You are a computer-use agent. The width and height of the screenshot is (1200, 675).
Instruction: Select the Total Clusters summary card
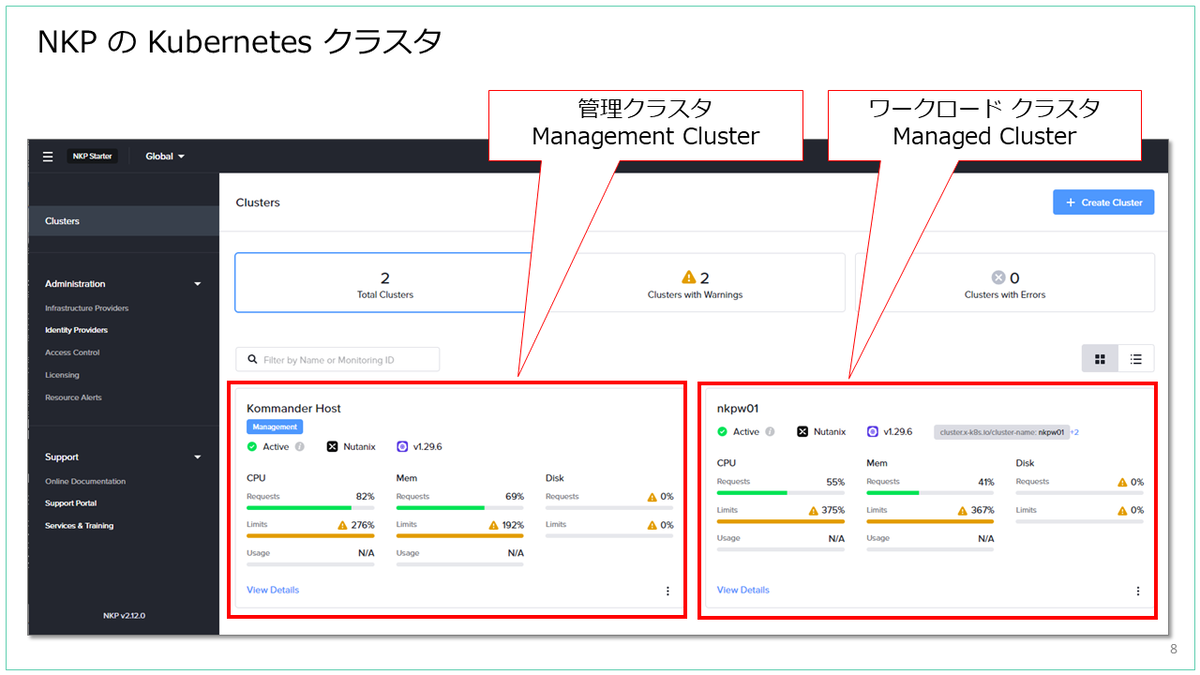click(385, 283)
